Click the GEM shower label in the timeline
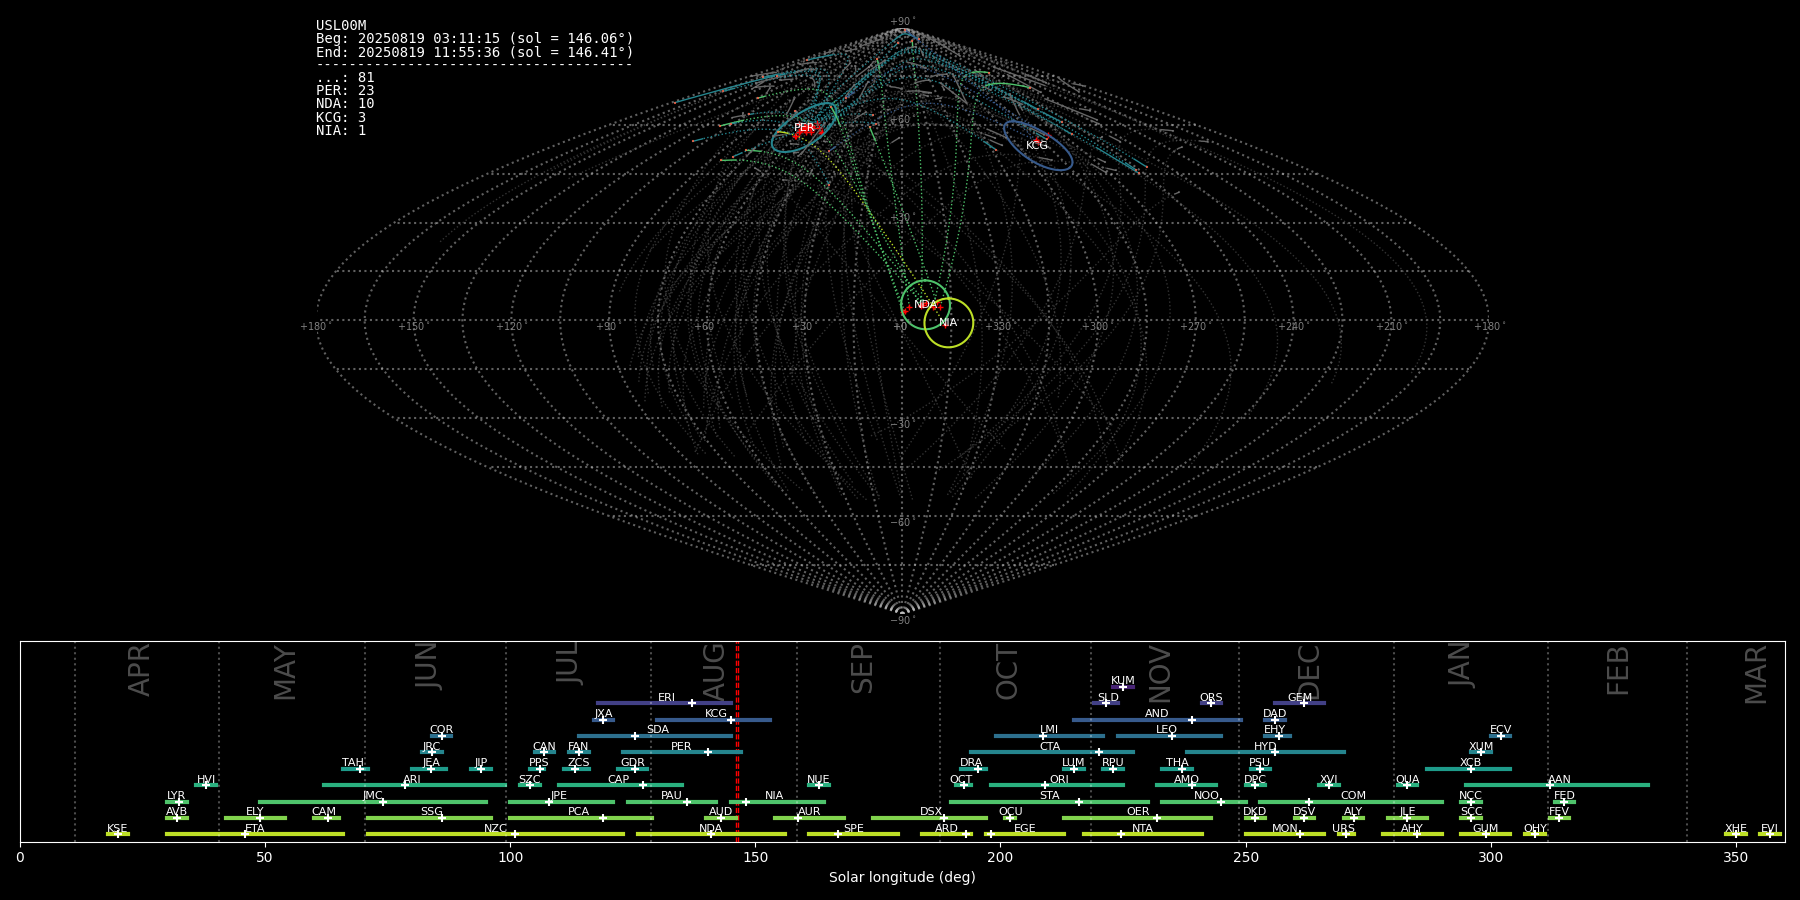 point(1300,698)
